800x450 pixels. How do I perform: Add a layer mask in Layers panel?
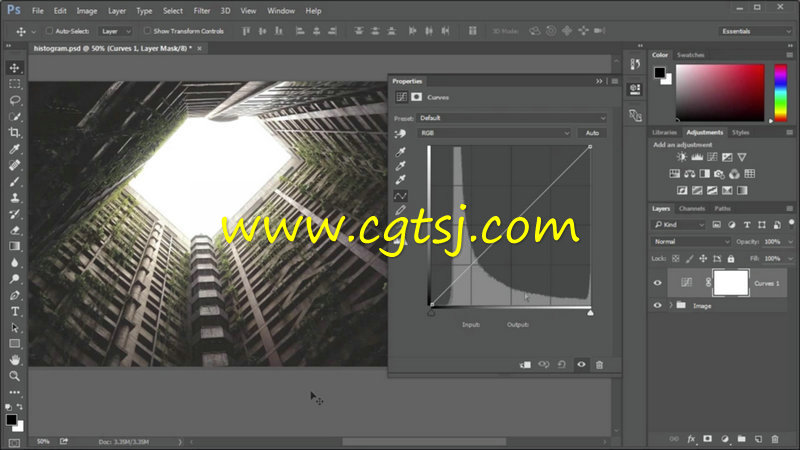point(708,439)
